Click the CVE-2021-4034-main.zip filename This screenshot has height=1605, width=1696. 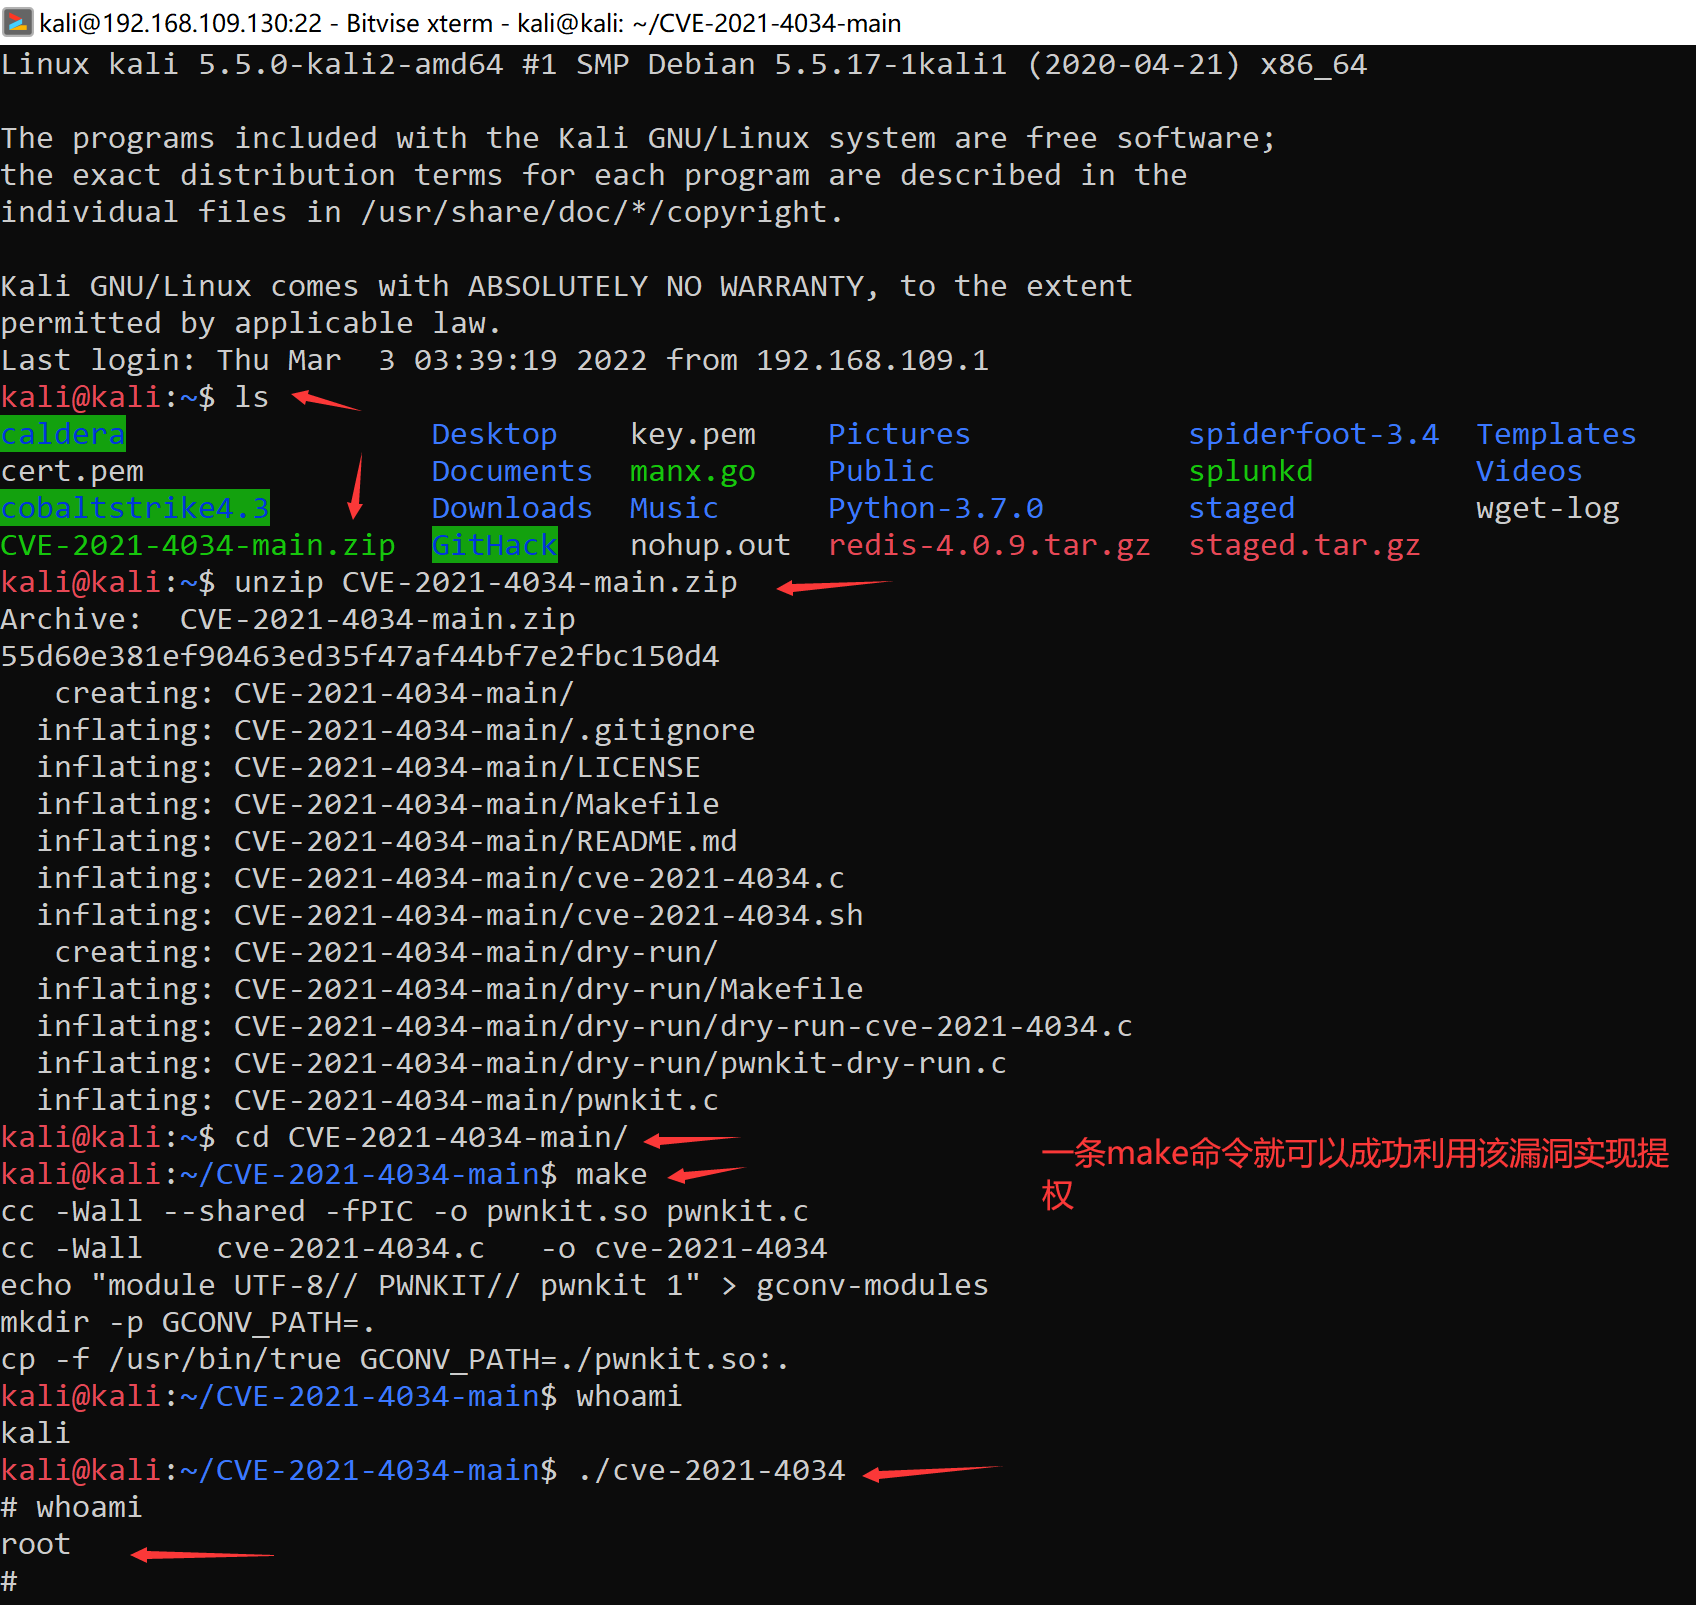point(196,545)
